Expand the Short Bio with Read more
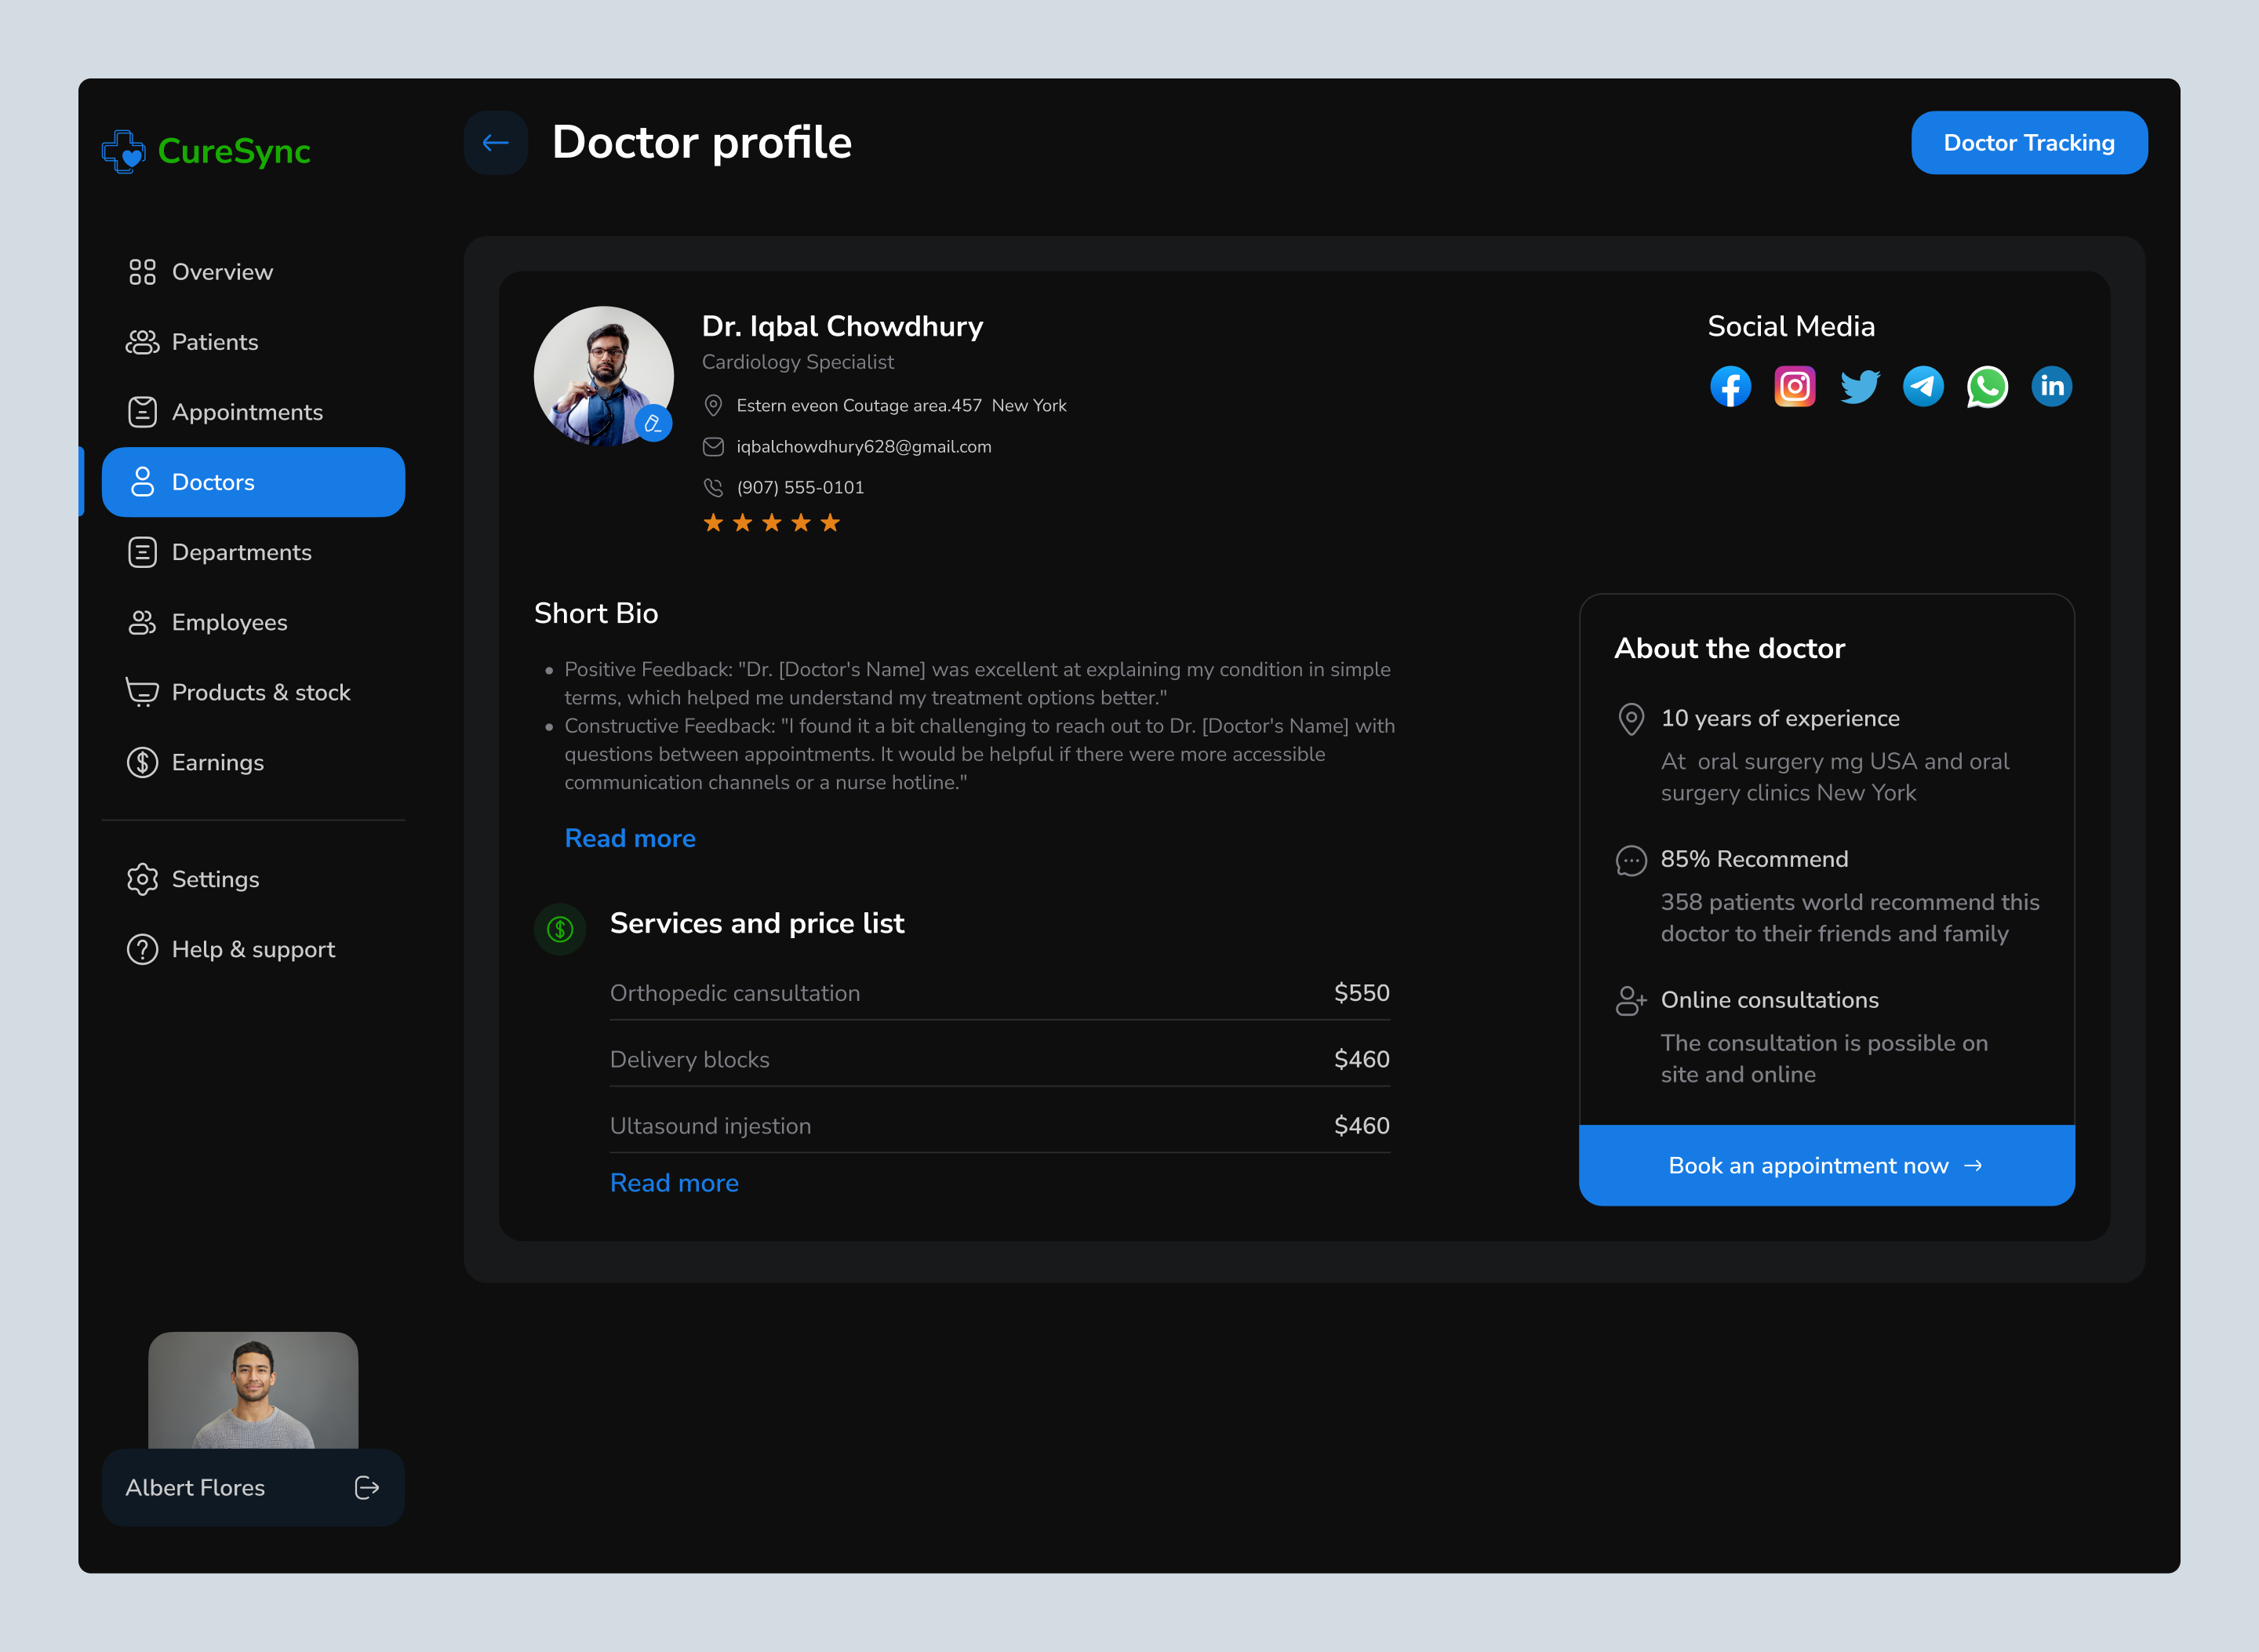 pos(630,838)
